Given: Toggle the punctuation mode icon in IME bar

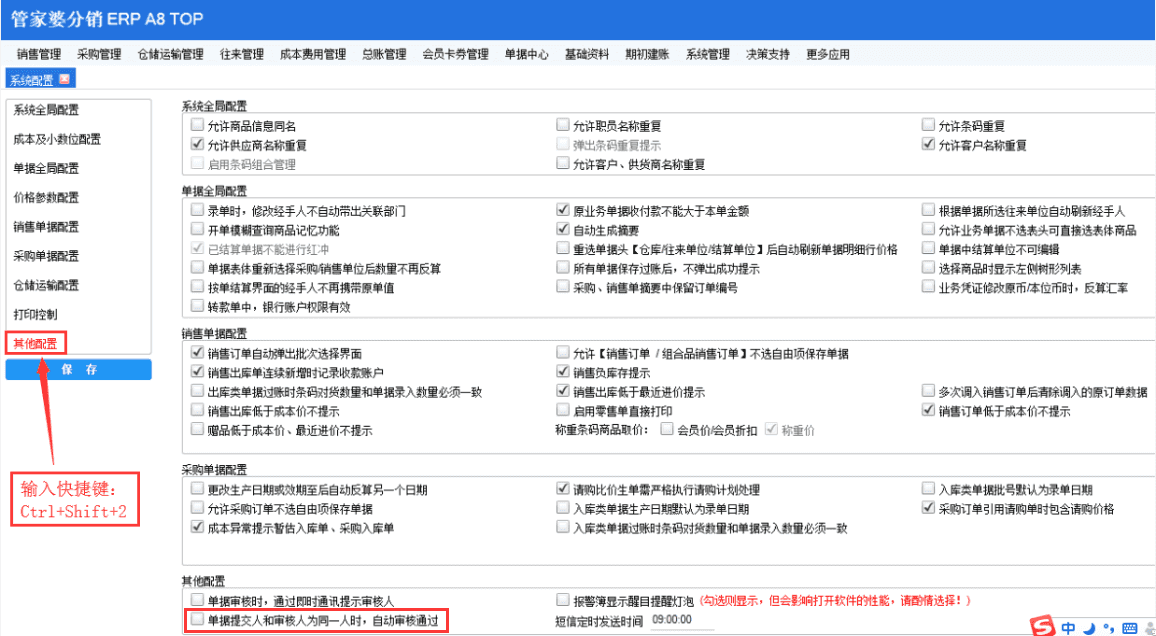Looking at the screenshot, I should [x=1107, y=629].
